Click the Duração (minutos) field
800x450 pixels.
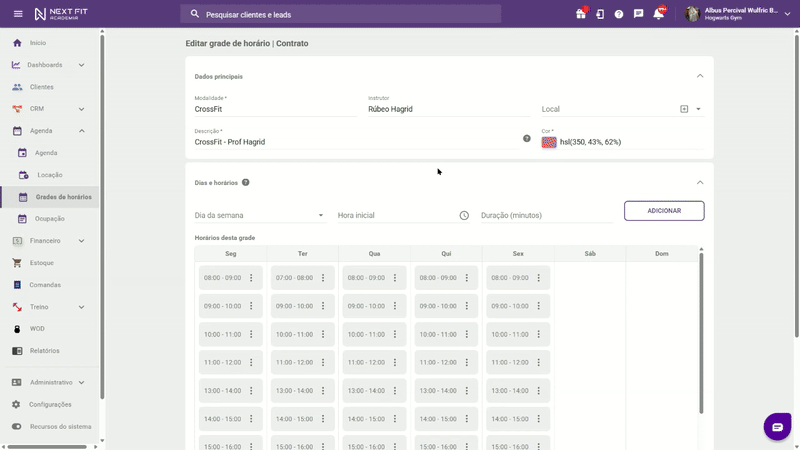pos(546,215)
